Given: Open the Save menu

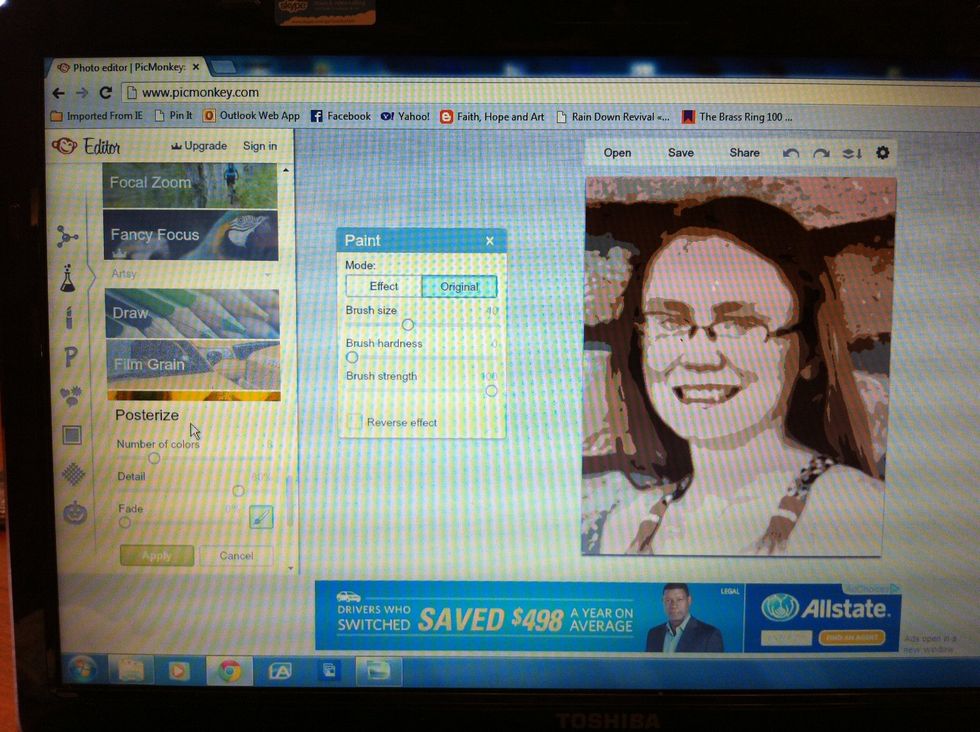Looking at the screenshot, I should (x=681, y=153).
